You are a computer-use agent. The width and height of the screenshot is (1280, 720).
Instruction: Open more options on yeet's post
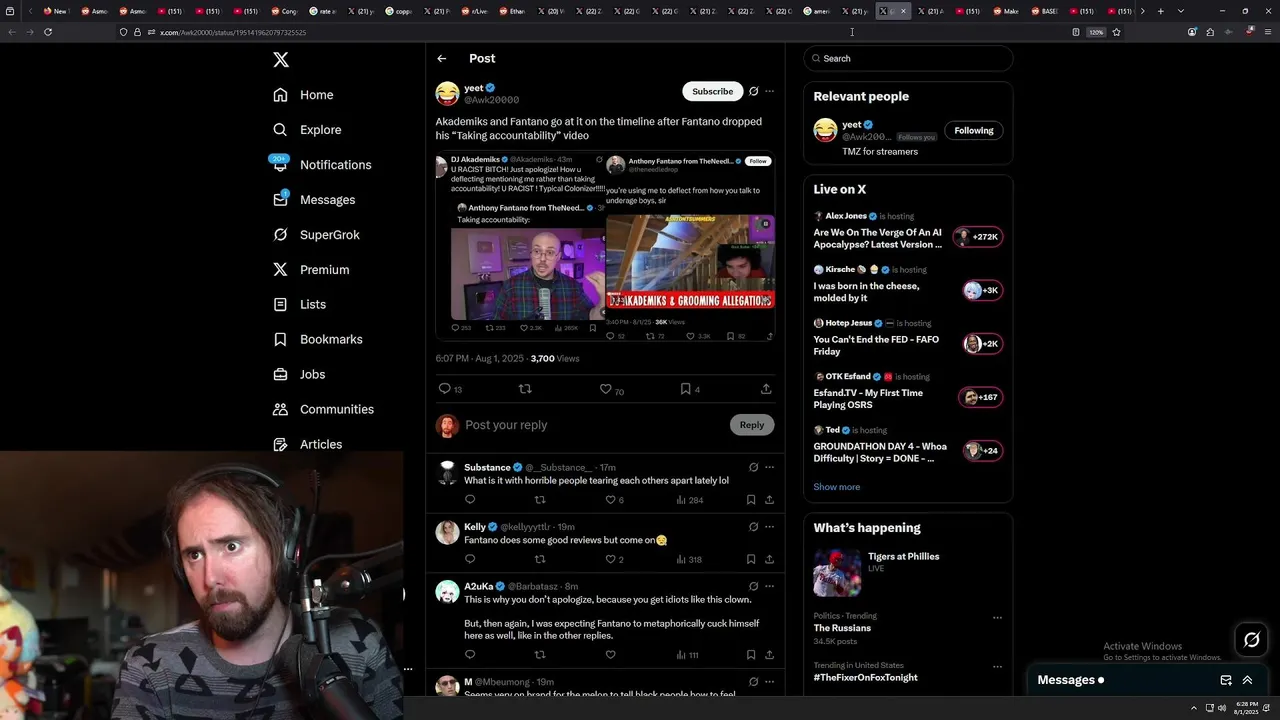coord(769,91)
